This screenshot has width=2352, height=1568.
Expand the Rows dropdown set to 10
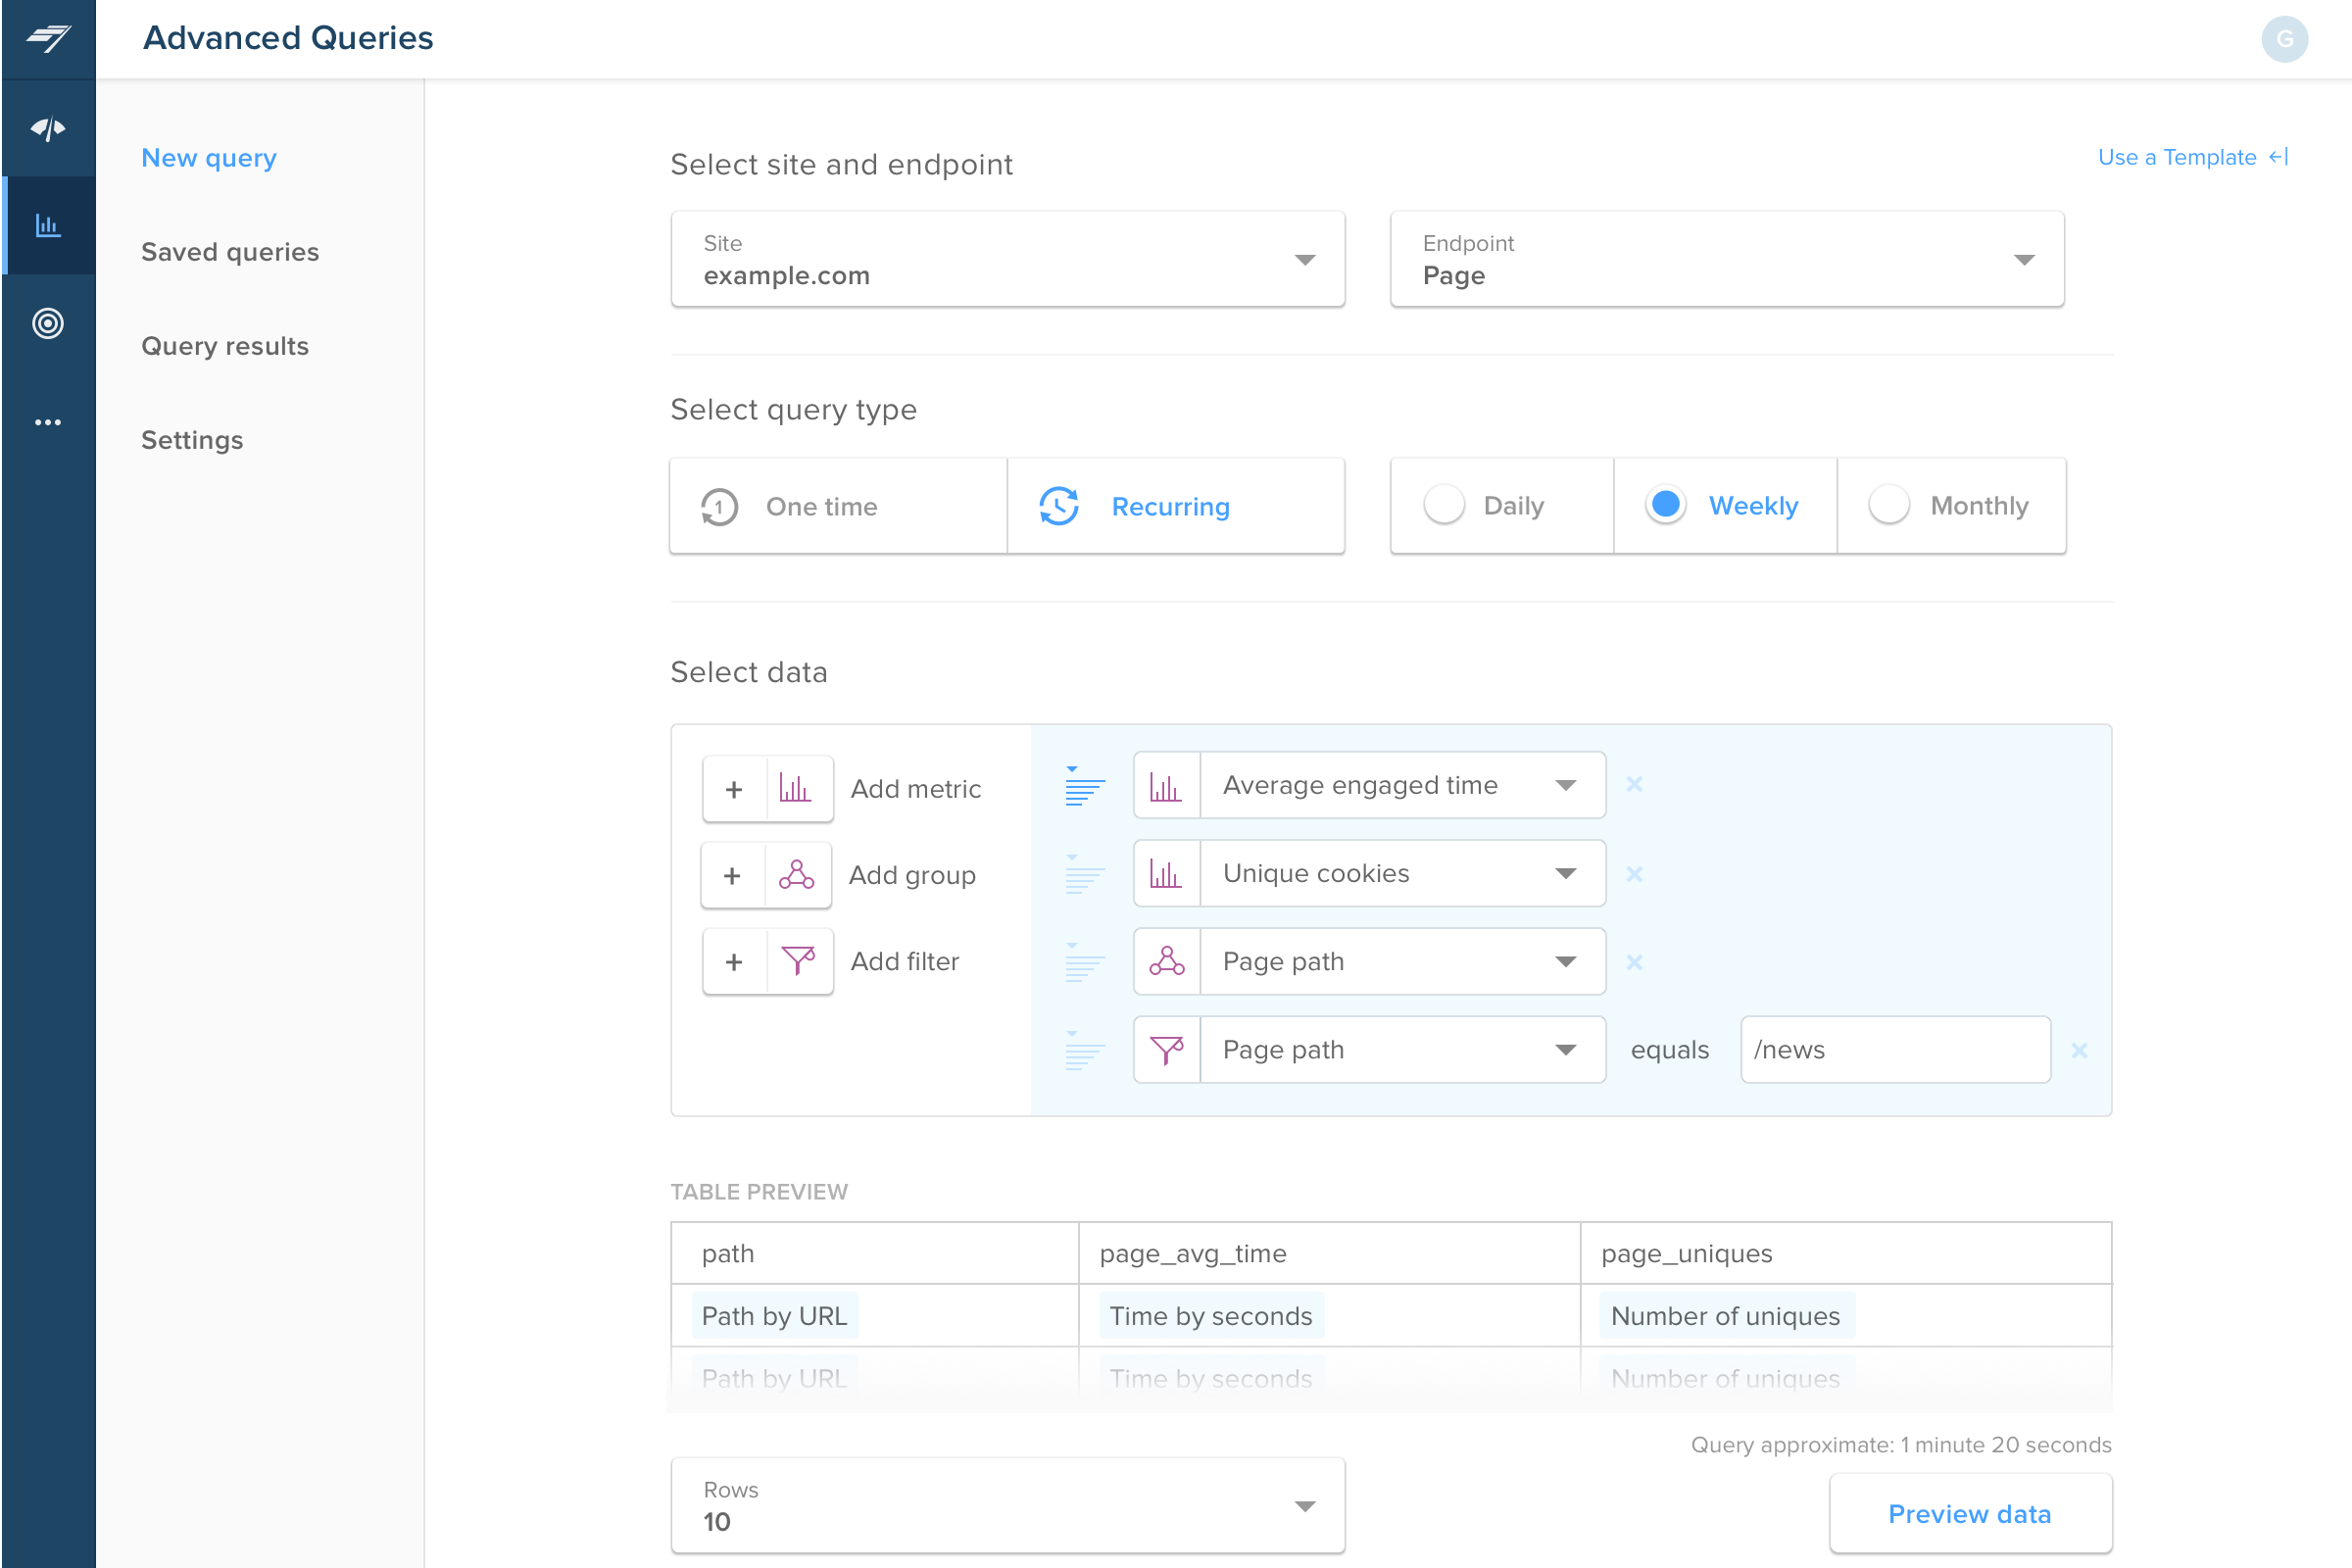pos(1007,1505)
